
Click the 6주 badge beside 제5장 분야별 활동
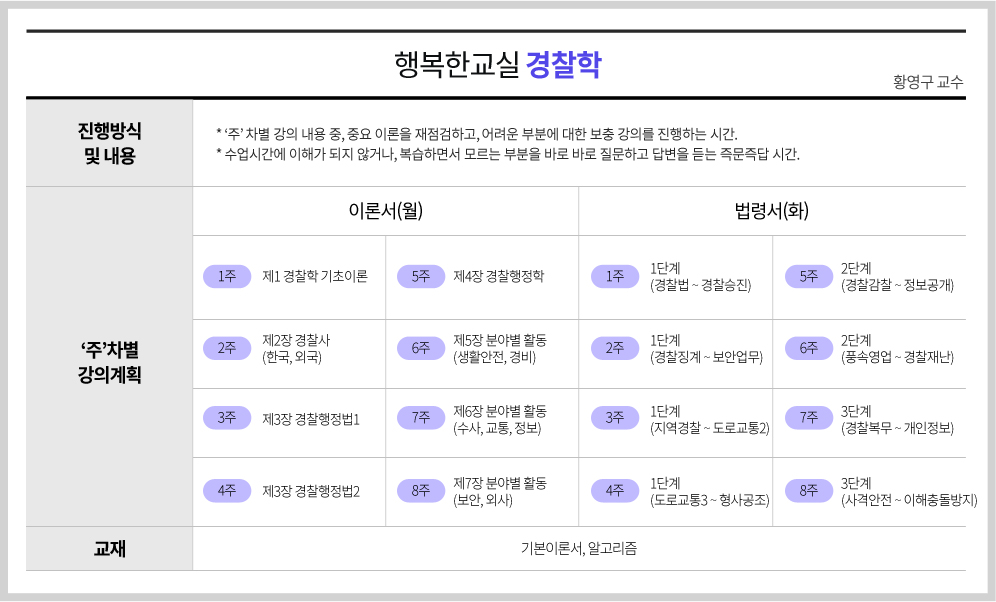[x=421, y=348]
